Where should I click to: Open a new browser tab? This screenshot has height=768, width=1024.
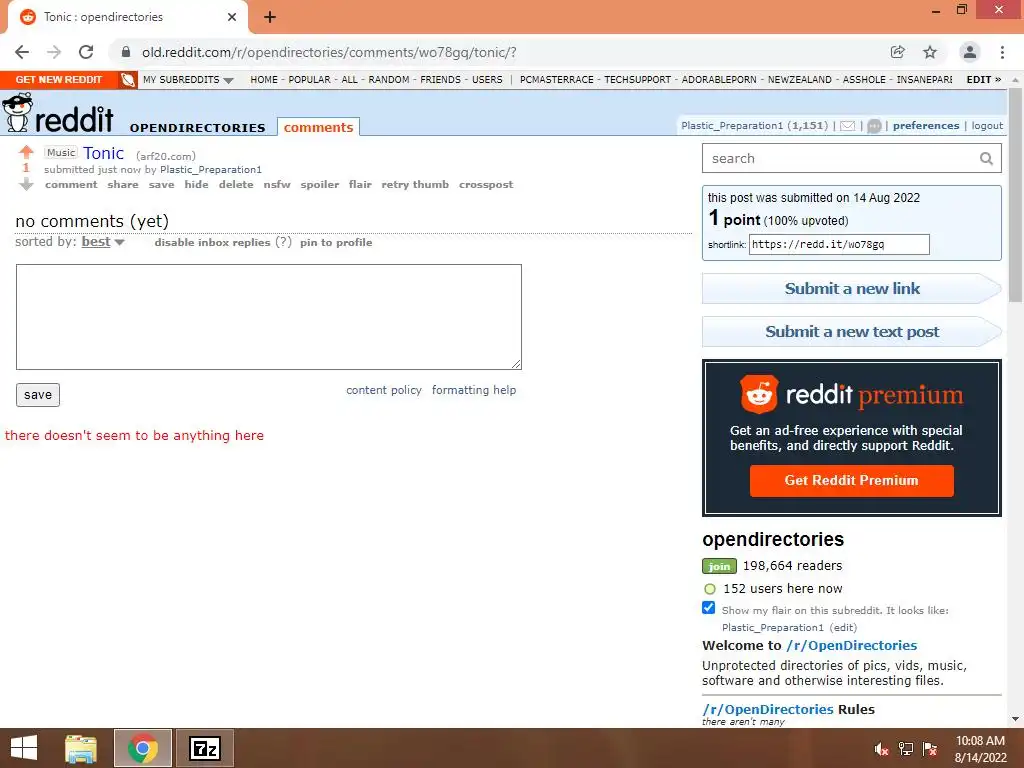pos(270,17)
